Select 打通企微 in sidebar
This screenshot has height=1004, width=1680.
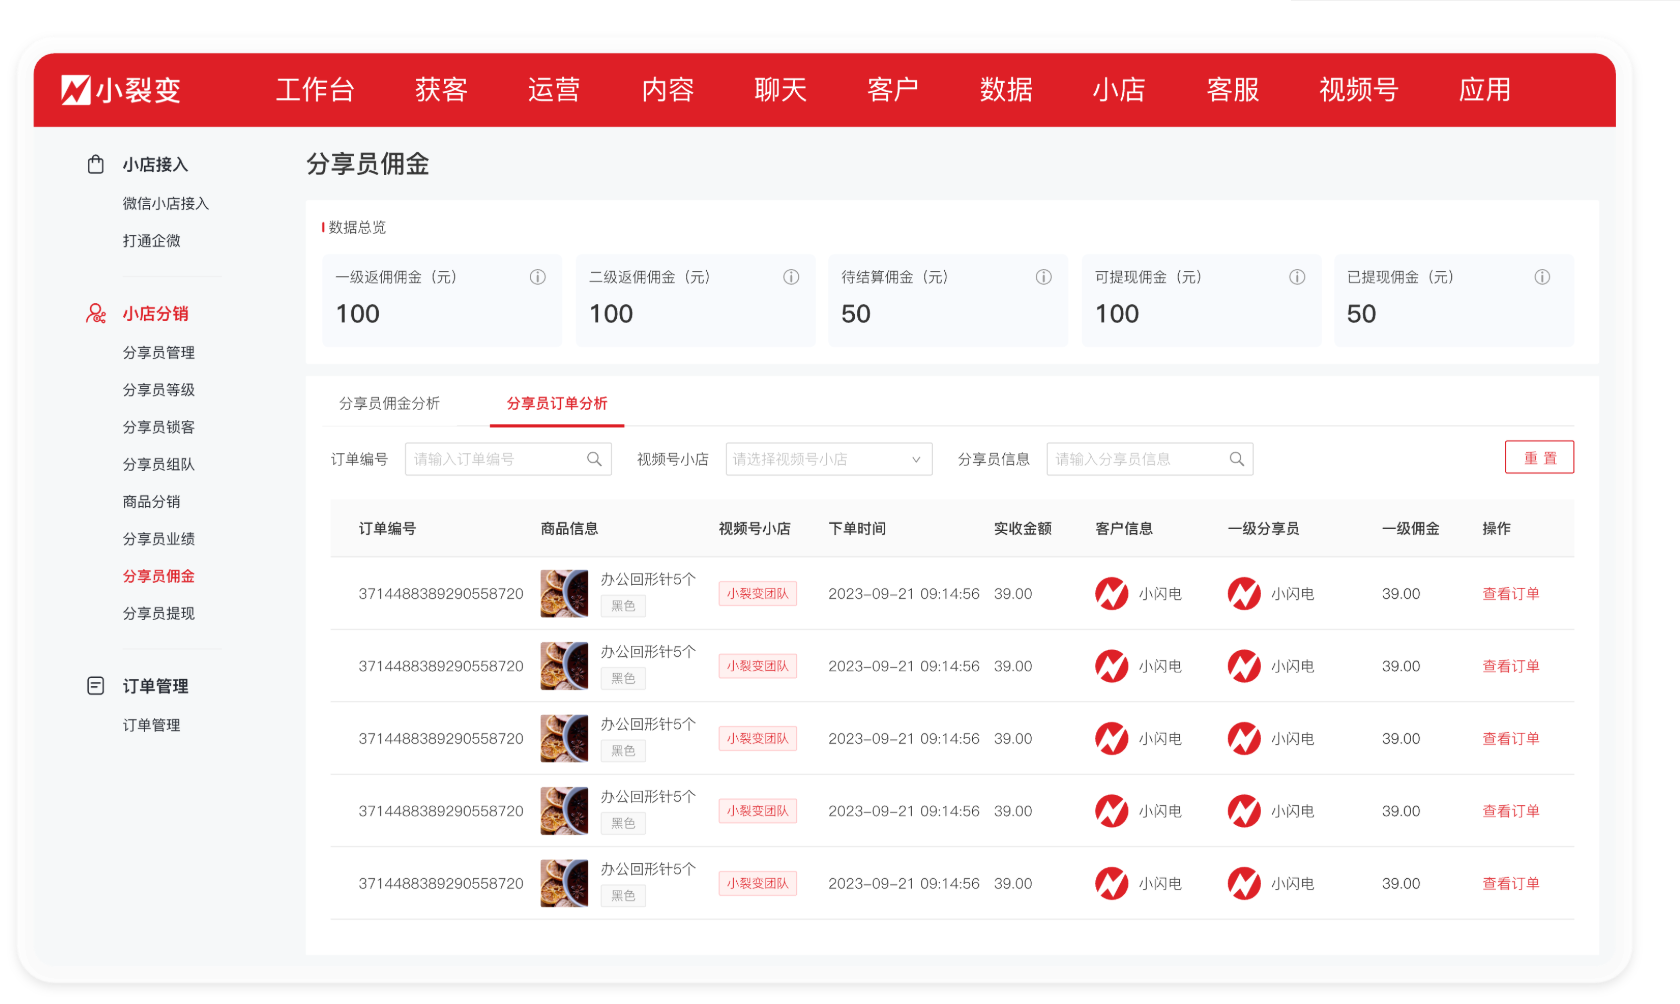tap(152, 240)
